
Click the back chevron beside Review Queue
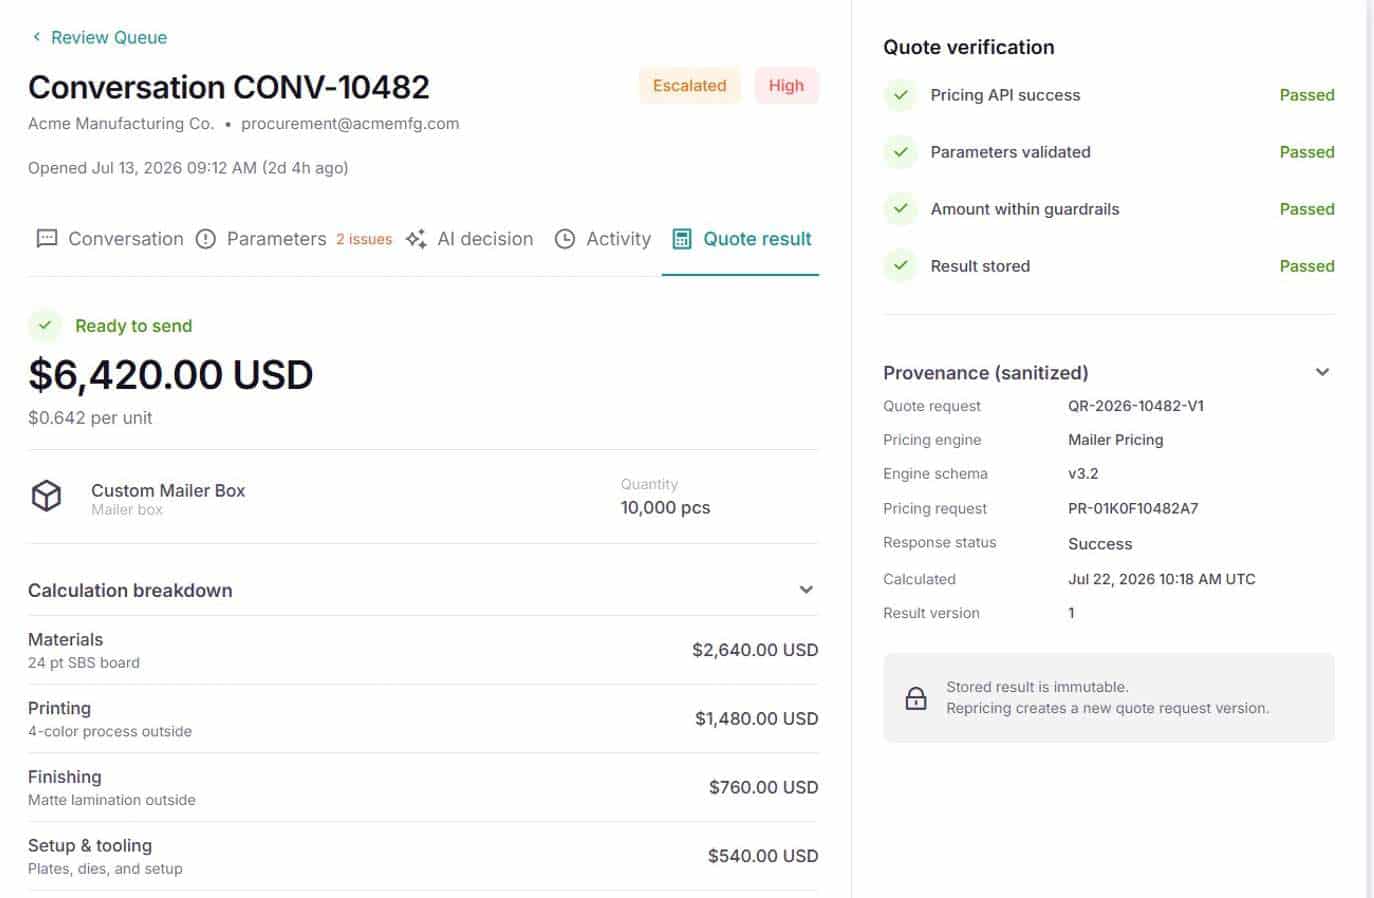point(37,37)
